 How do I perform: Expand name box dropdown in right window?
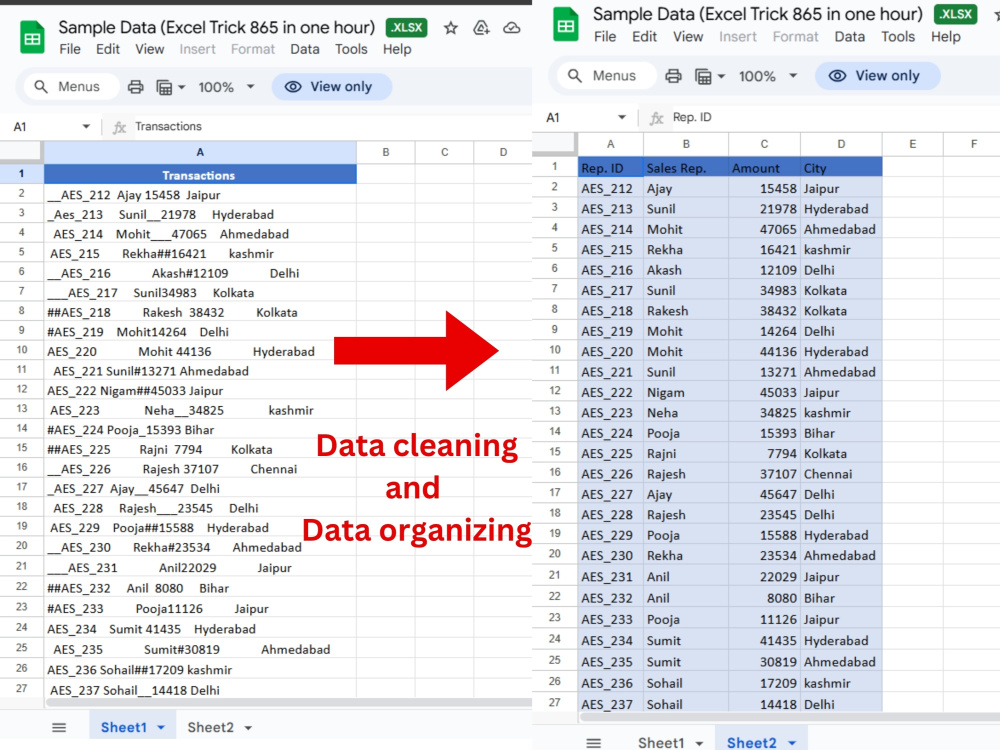(x=621, y=117)
